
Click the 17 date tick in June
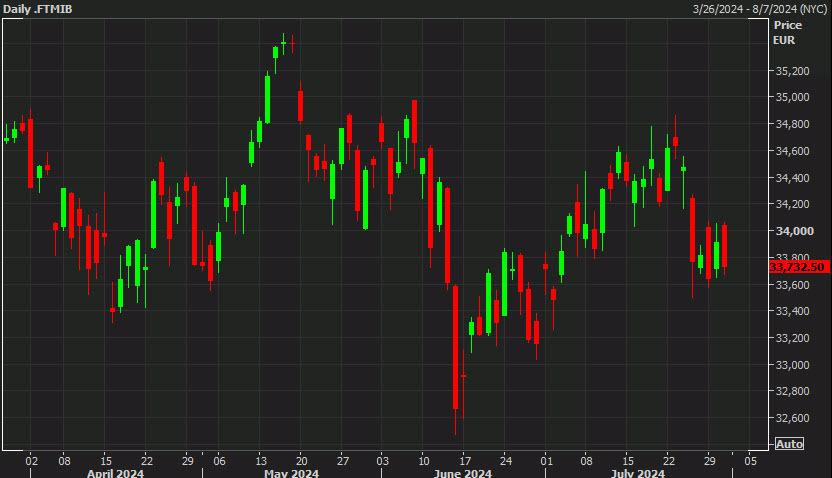point(465,460)
